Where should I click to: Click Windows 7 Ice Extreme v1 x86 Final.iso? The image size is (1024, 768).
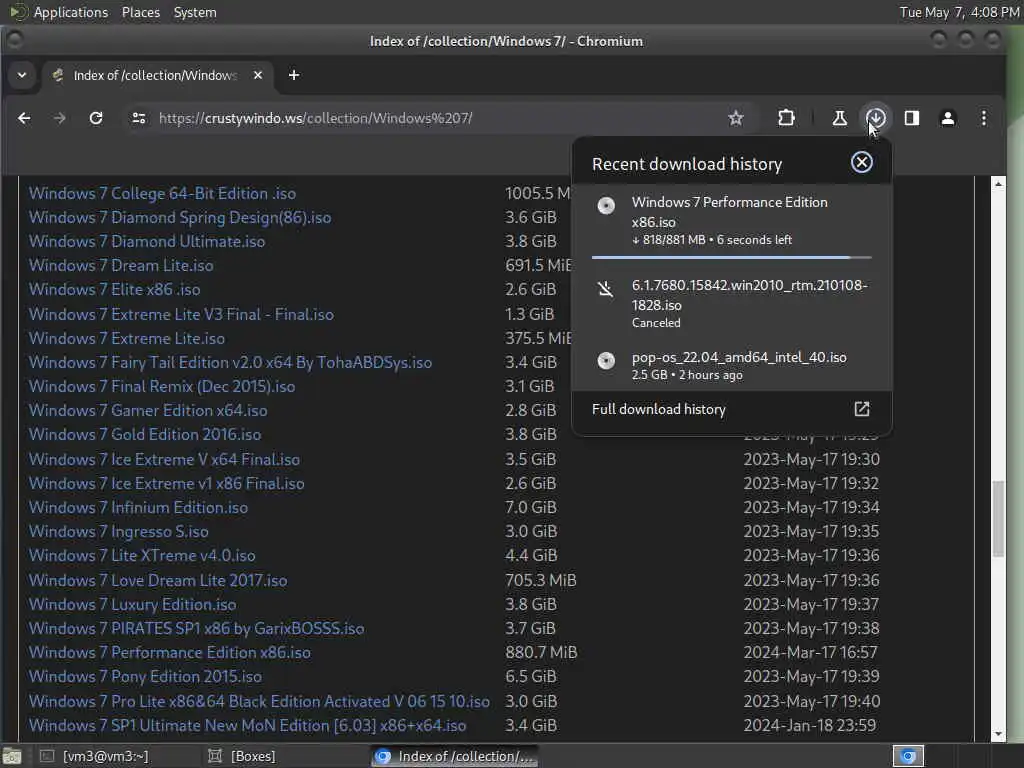[x=167, y=483]
